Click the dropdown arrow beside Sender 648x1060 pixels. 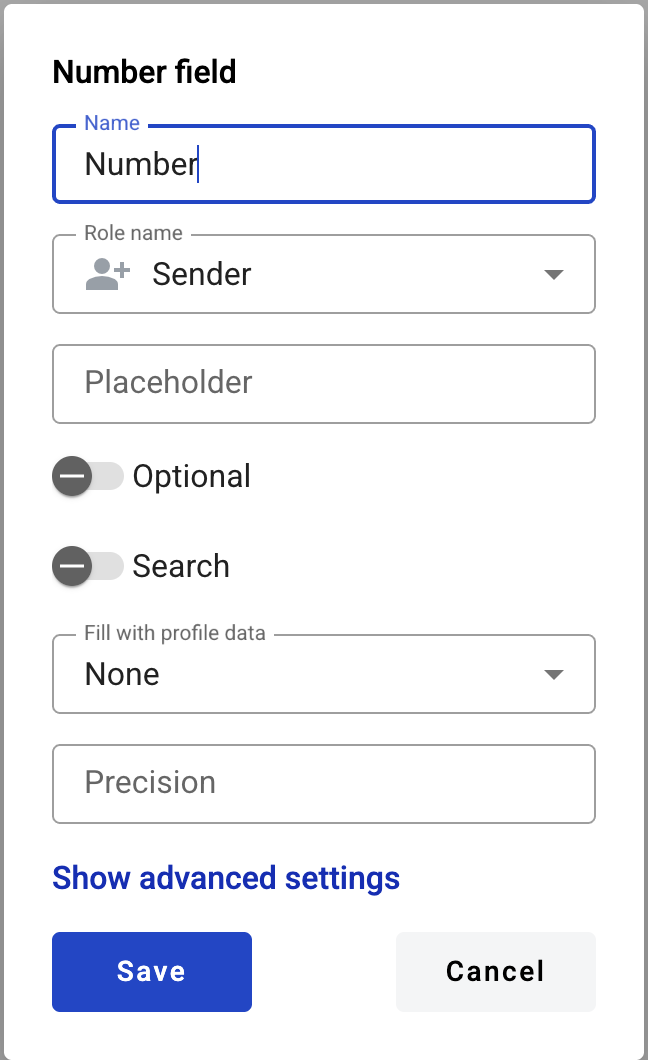pyautogui.click(x=553, y=274)
